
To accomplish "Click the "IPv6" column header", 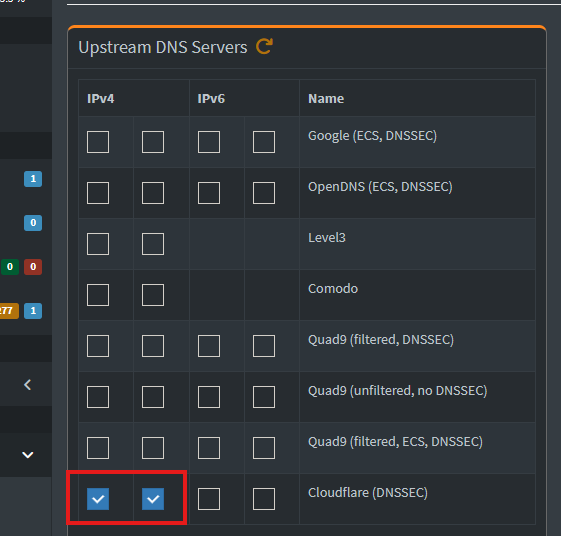I will coord(211,98).
